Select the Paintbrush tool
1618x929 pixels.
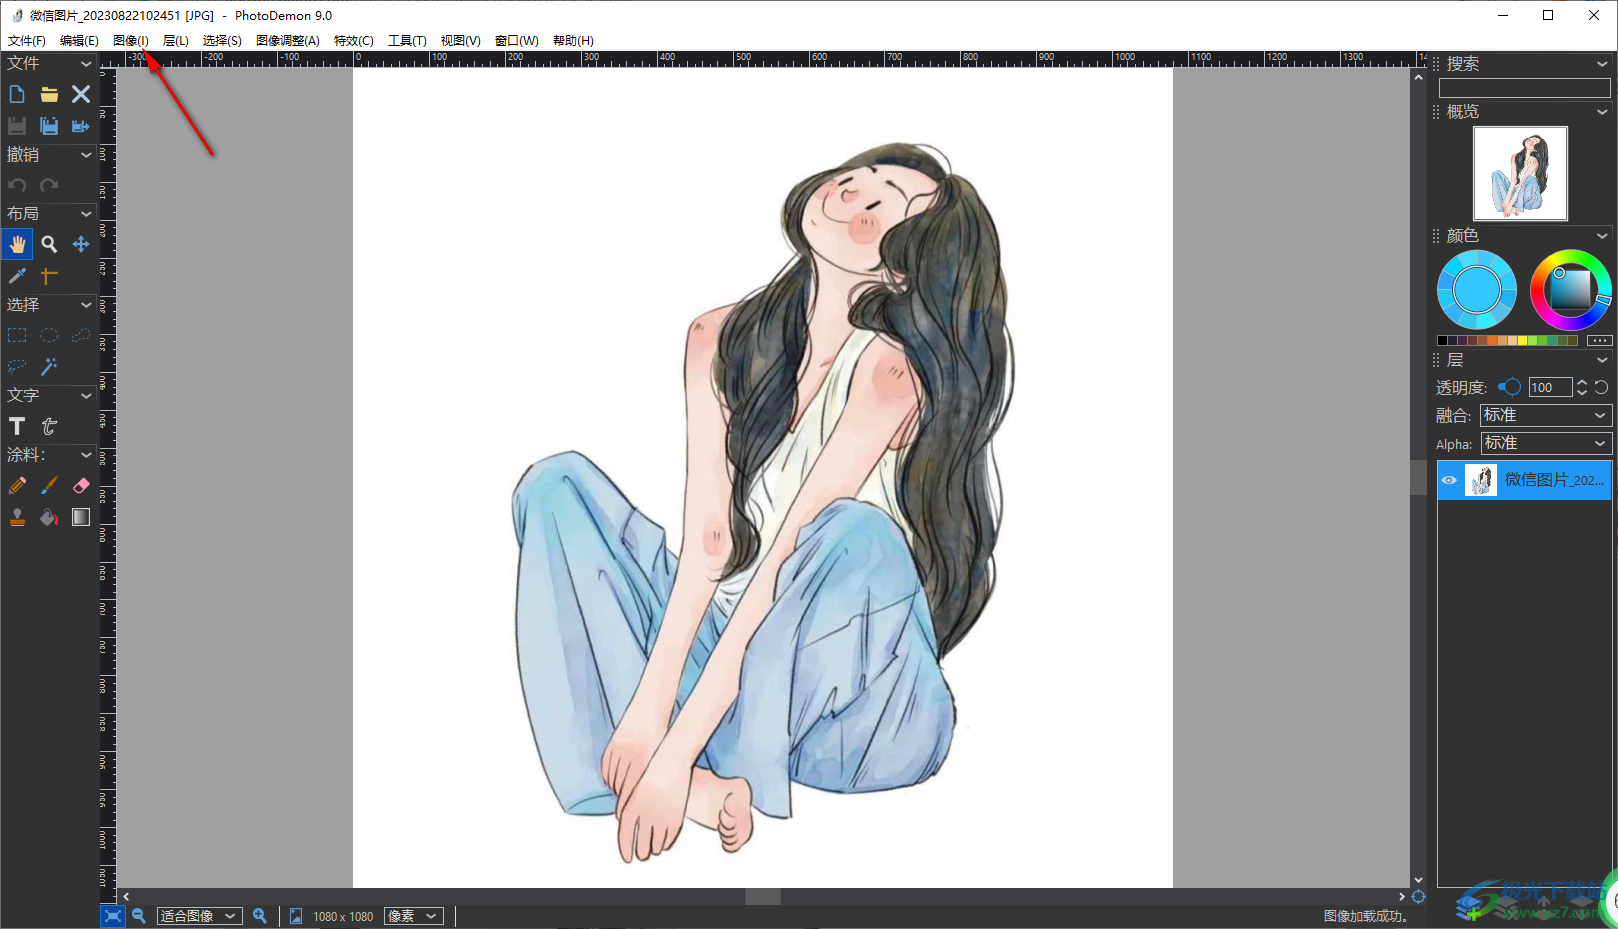click(49, 485)
